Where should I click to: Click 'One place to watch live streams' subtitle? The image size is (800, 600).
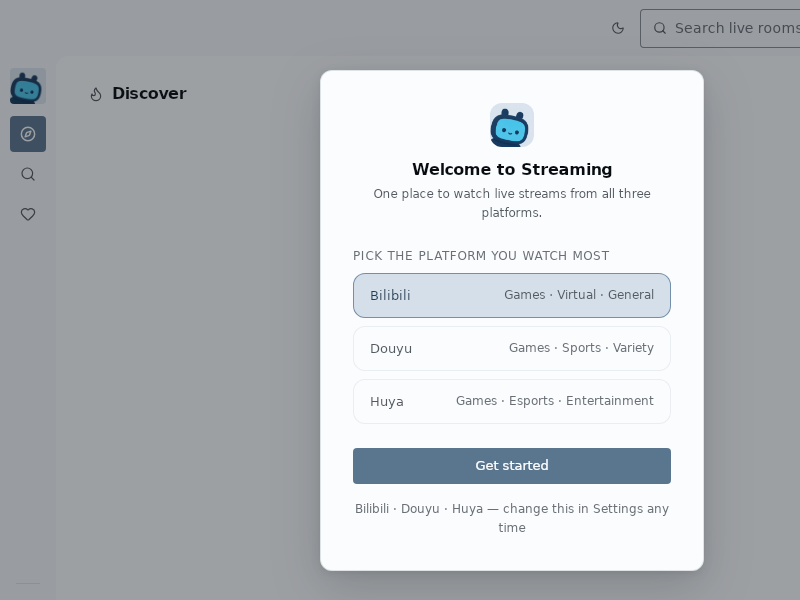coord(512,203)
